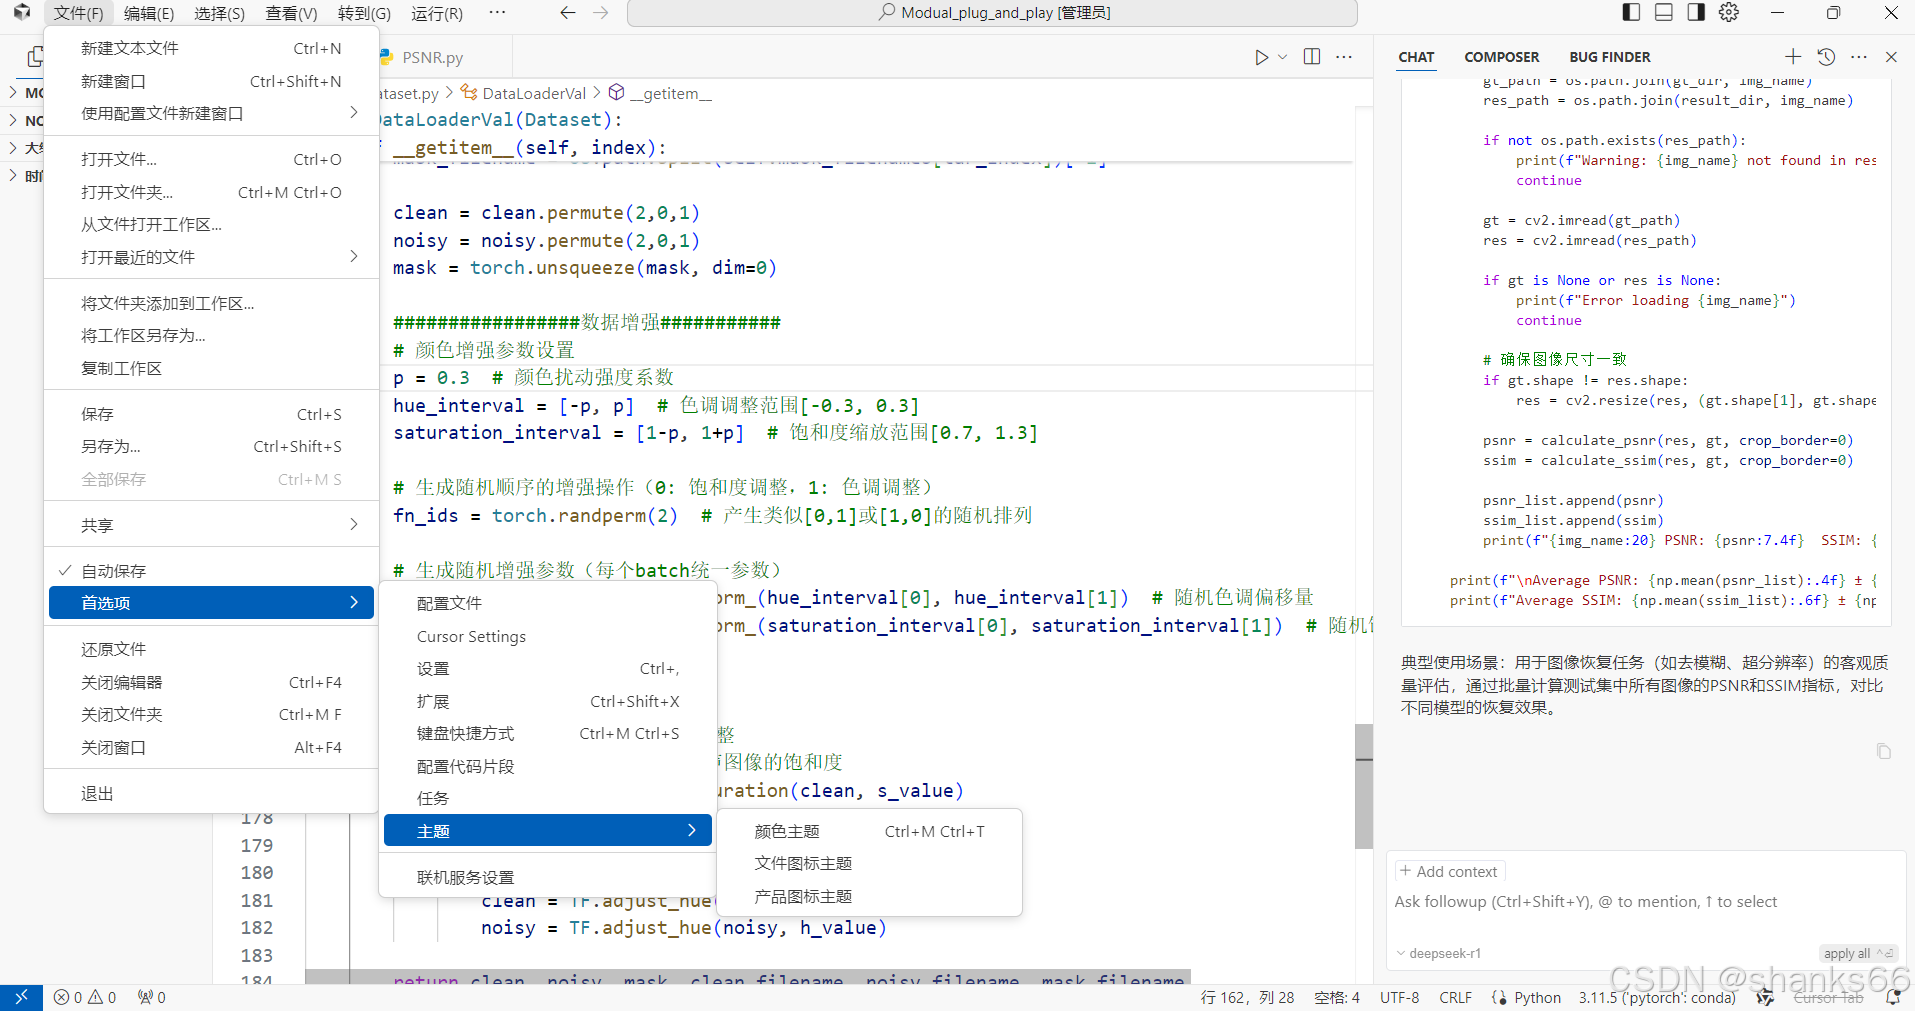Expand 打开最近的文件 submenu
This screenshot has width=1915, height=1011.
click(211, 257)
